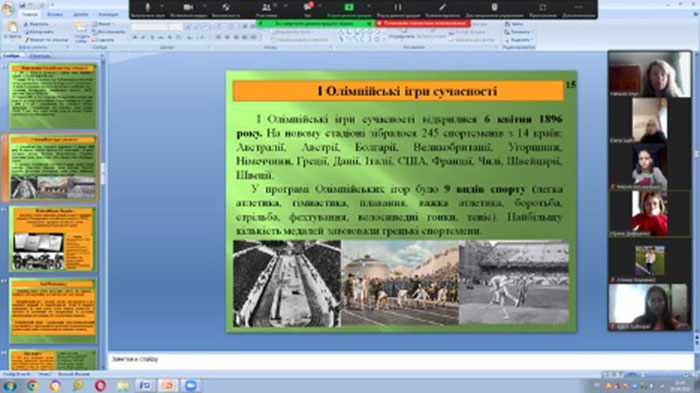The width and height of the screenshot is (700, 393).
Task: Click the red stop sharing button
Action: click(x=423, y=23)
